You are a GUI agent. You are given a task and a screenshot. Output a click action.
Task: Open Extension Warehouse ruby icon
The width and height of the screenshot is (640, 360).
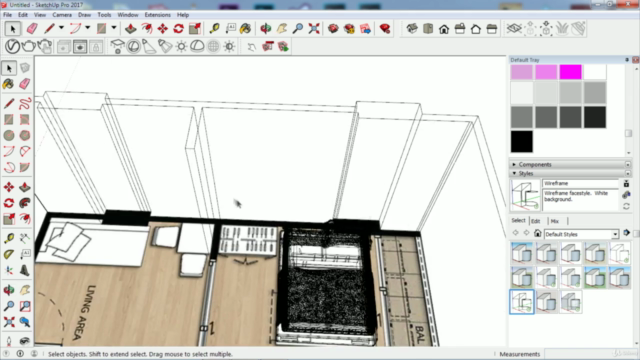pyautogui.click(x=385, y=29)
